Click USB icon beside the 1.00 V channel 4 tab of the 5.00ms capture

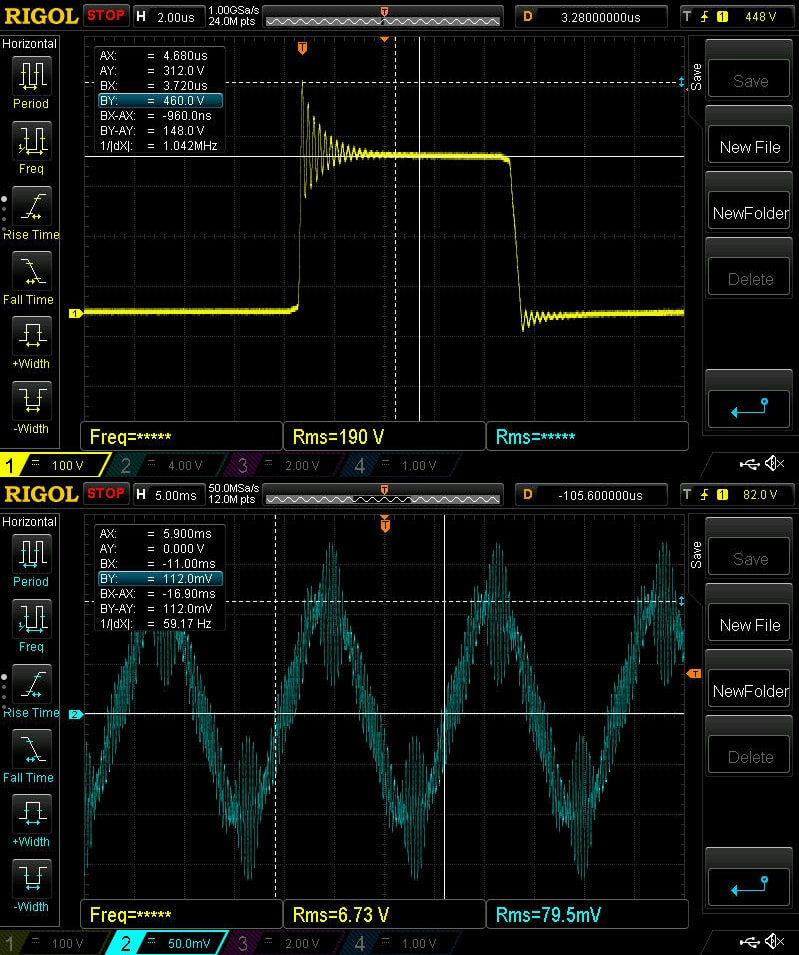pyautogui.click(x=749, y=943)
